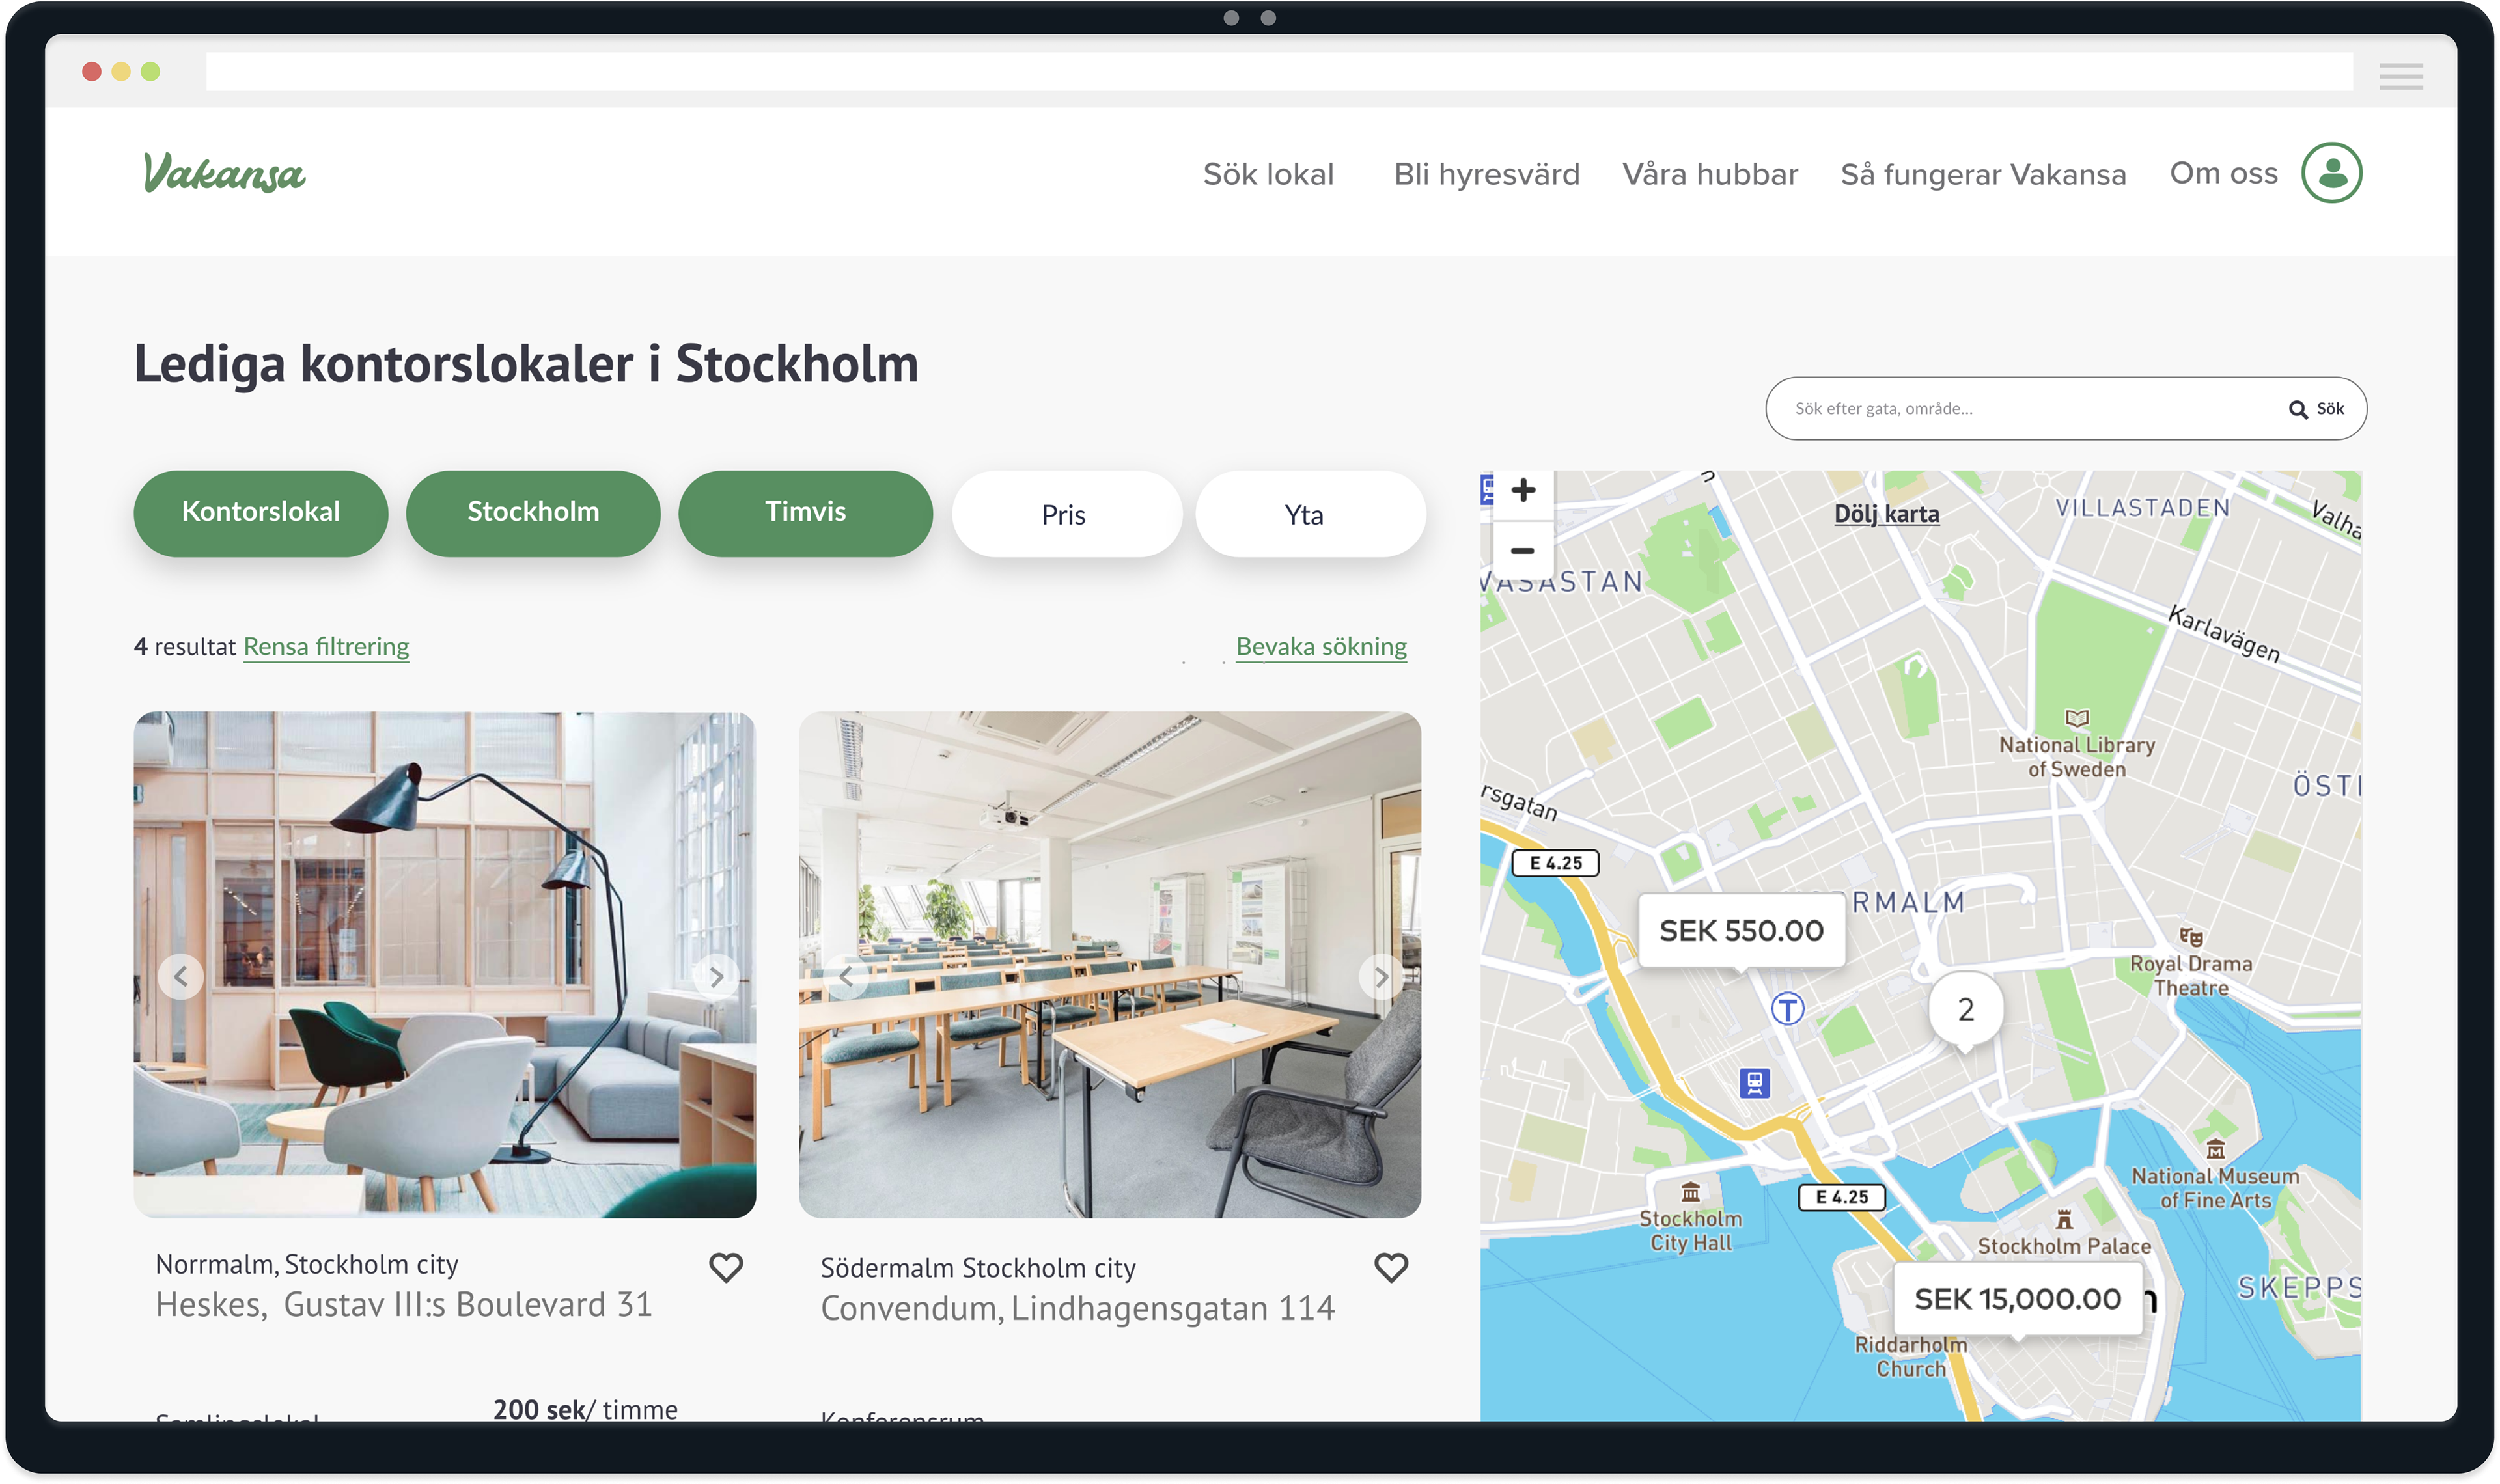Viewport: 2500px width, 1484px height.
Task: Toggle the Kontorslokal filter
Action: (261, 513)
